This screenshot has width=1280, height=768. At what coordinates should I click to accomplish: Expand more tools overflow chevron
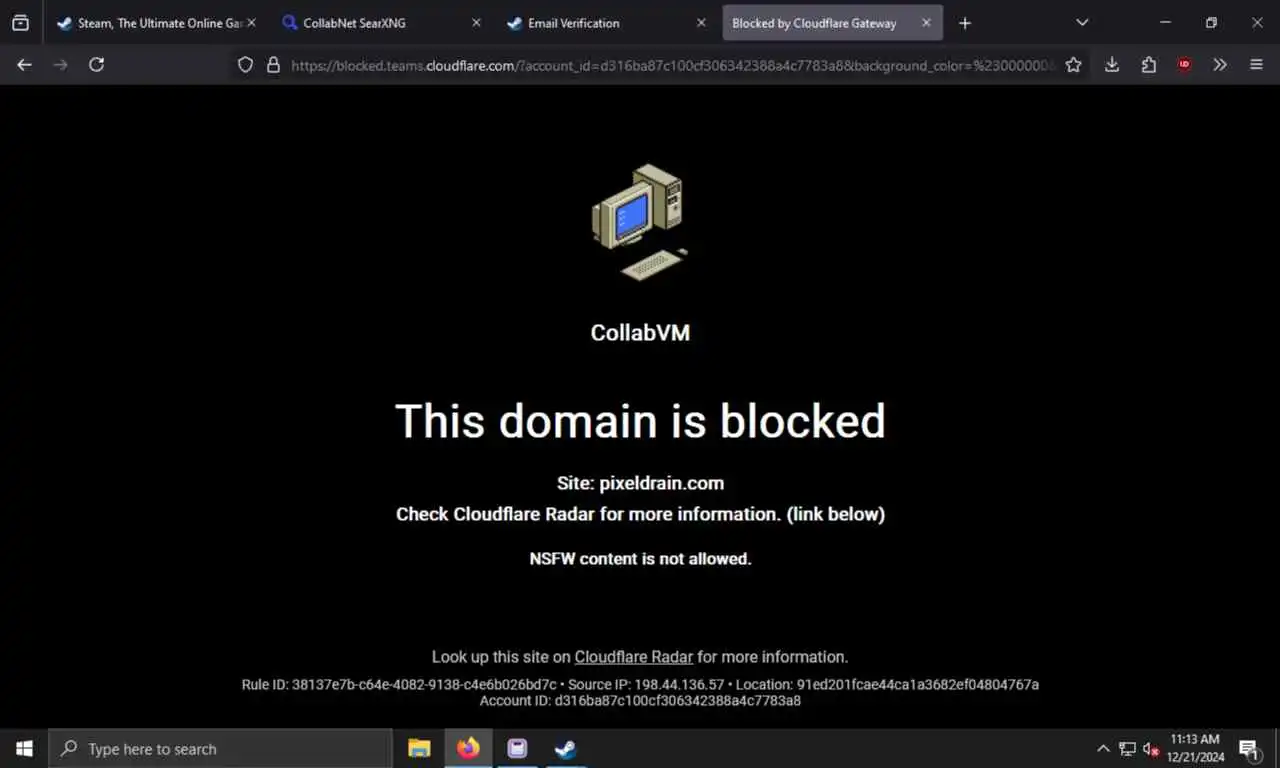(1220, 65)
